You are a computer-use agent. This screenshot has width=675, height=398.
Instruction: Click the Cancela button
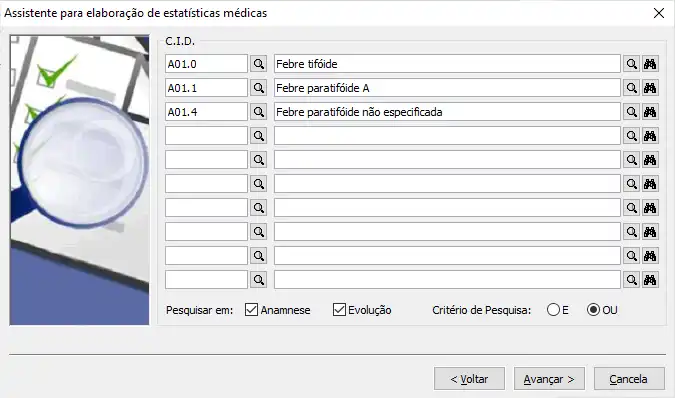coord(629,379)
